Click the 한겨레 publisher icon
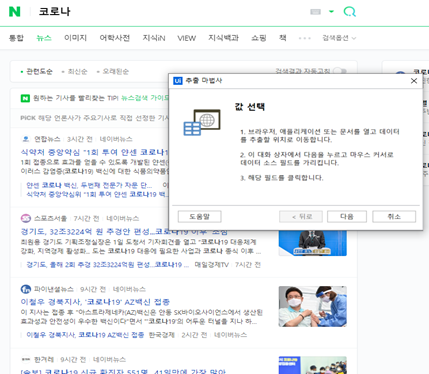 (x=26, y=359)
